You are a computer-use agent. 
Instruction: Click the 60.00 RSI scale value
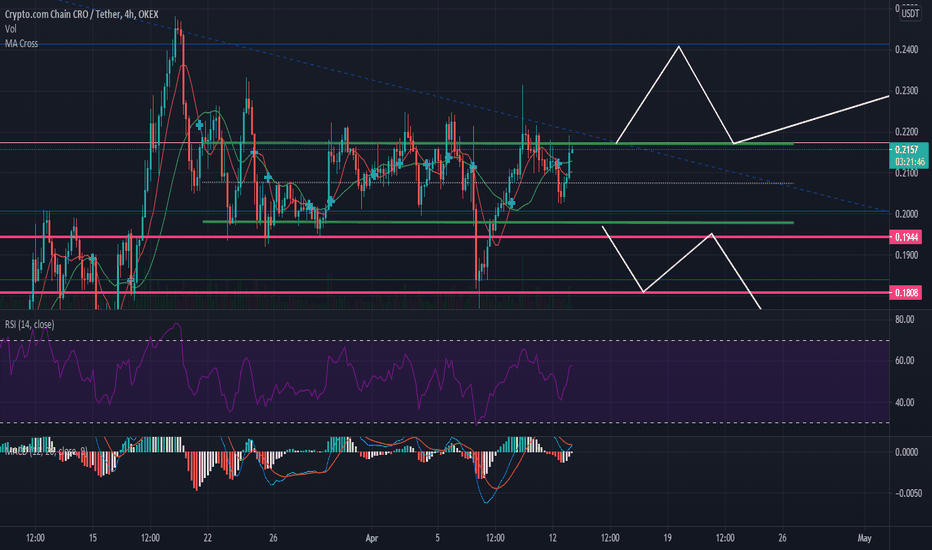coord(905,361)
